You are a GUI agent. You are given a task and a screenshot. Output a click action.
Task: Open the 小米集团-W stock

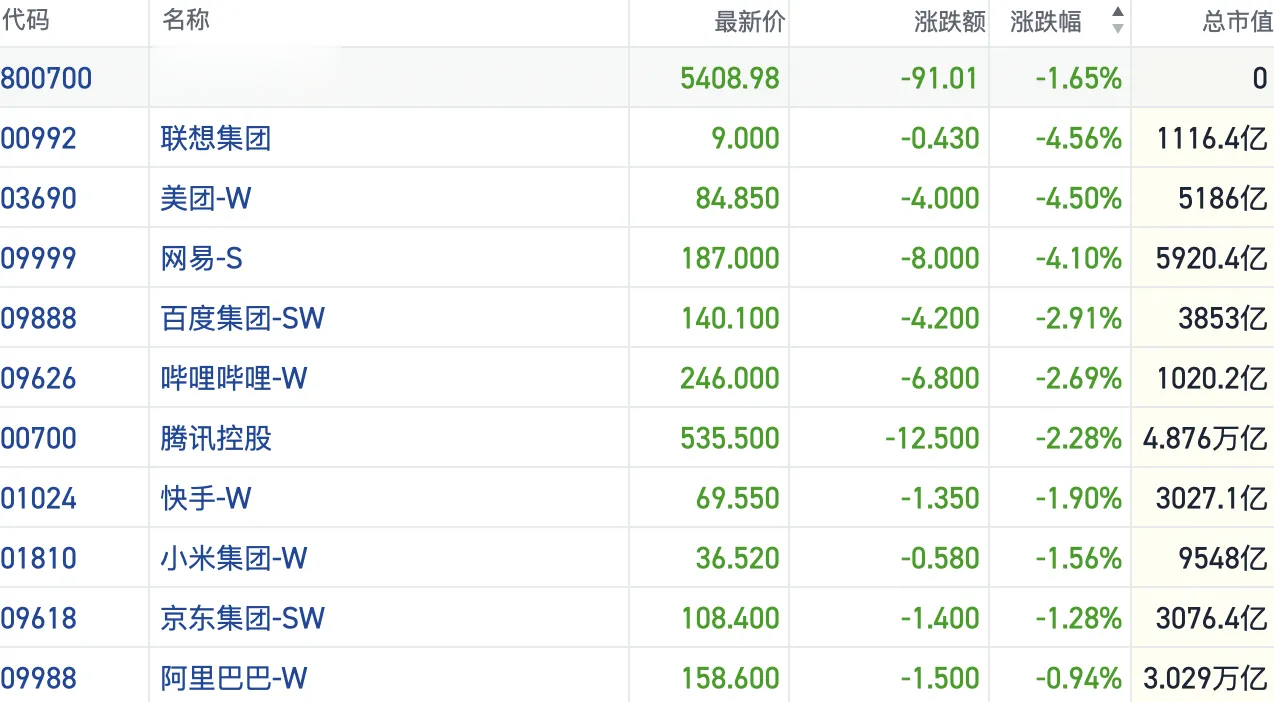(234, 558)
